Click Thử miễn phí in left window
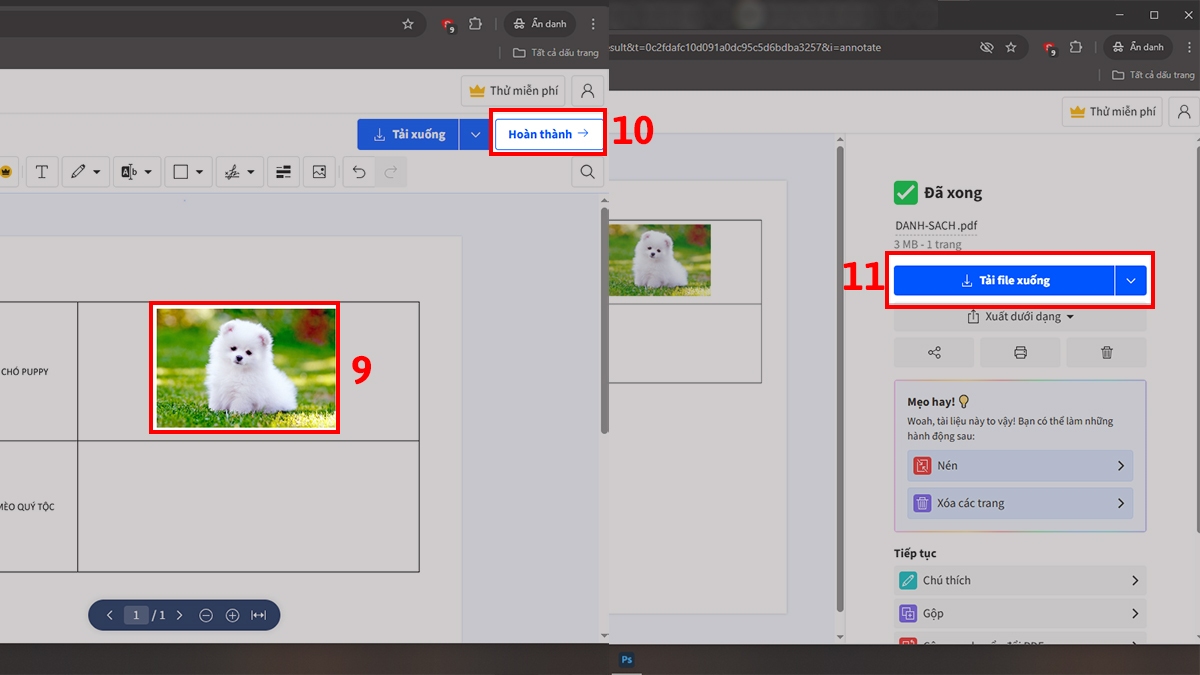 [x=515, y=91]
